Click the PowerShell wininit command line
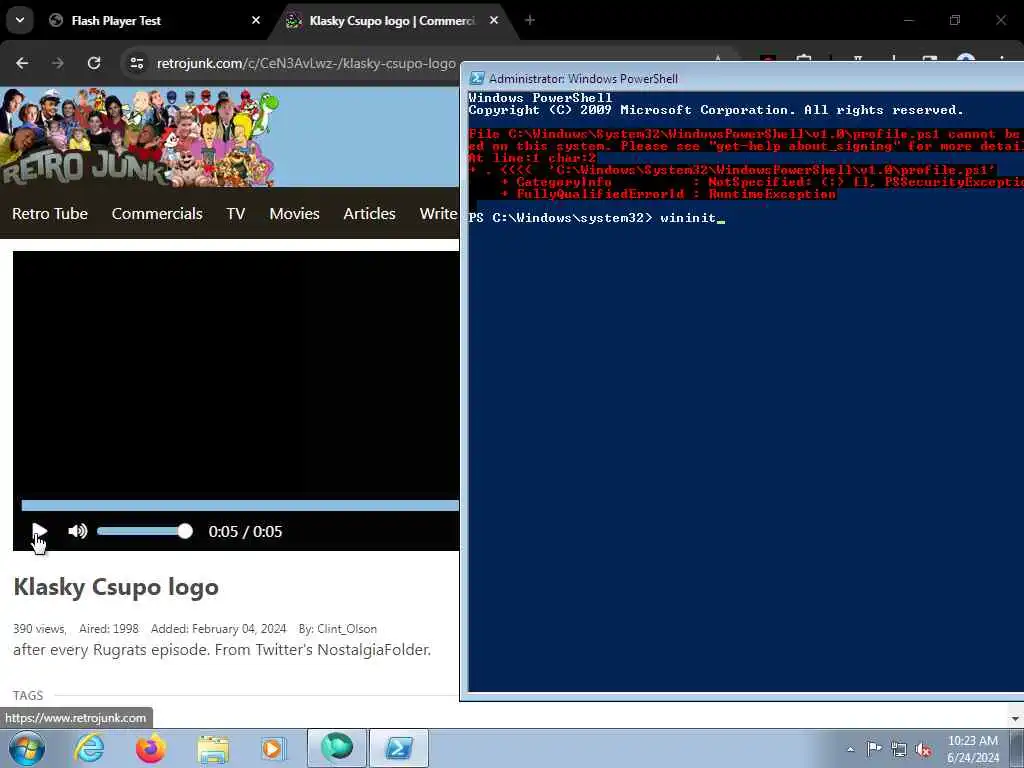The image size is (1024, 768). tap(597, 218)
